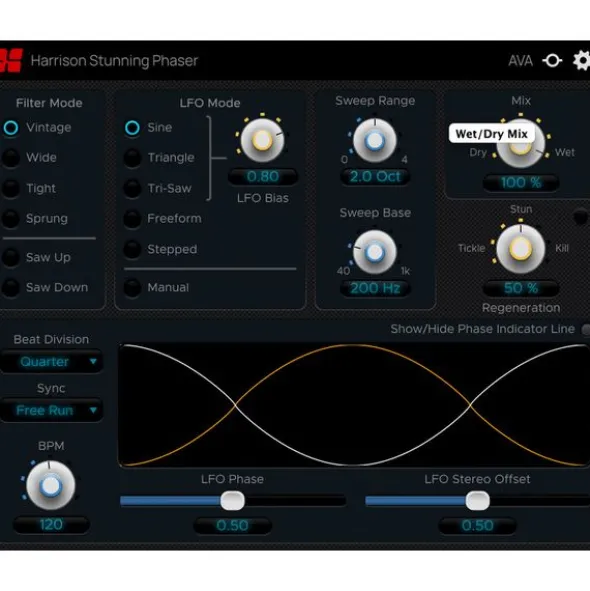Click the Regeneration knob
This screenshot has height=591, width=590.
pos(521,249)
